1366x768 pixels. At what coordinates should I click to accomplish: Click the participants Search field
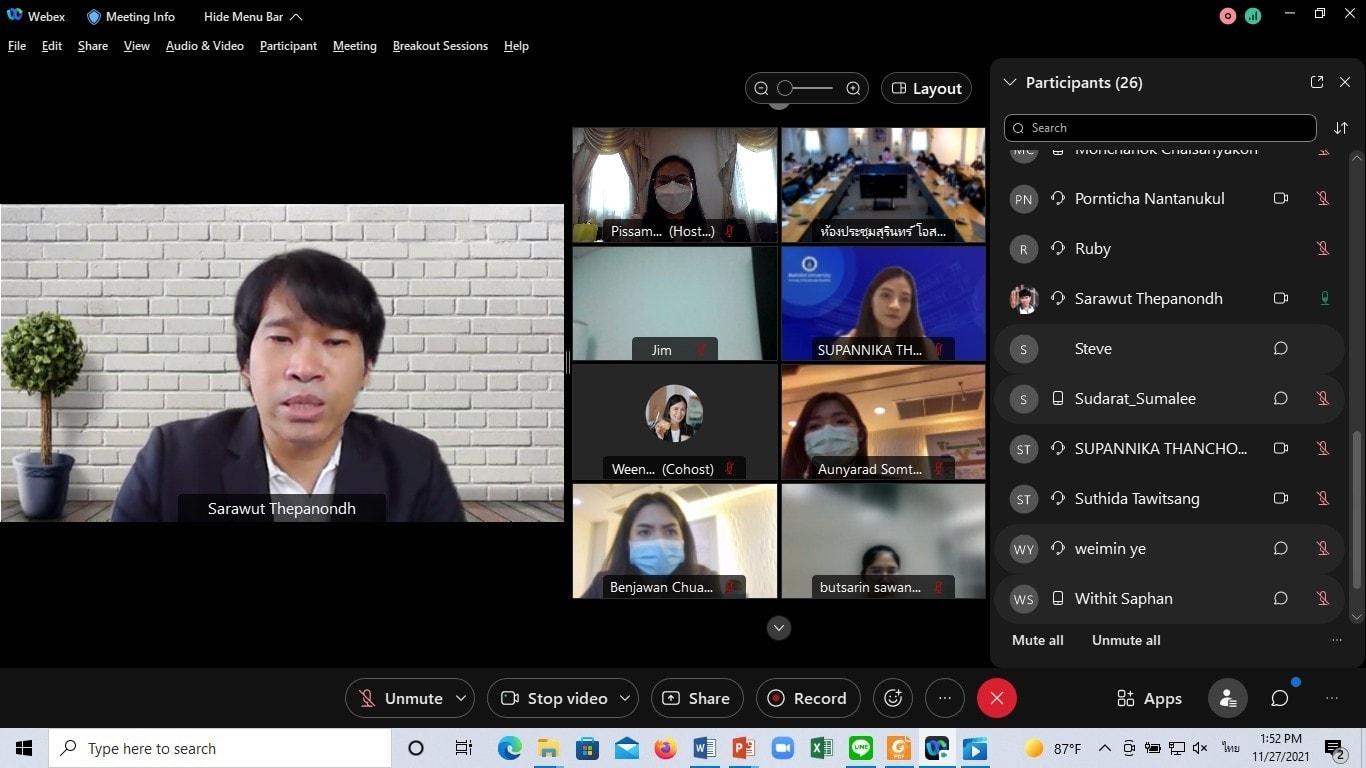click(x=1160, y=128)
